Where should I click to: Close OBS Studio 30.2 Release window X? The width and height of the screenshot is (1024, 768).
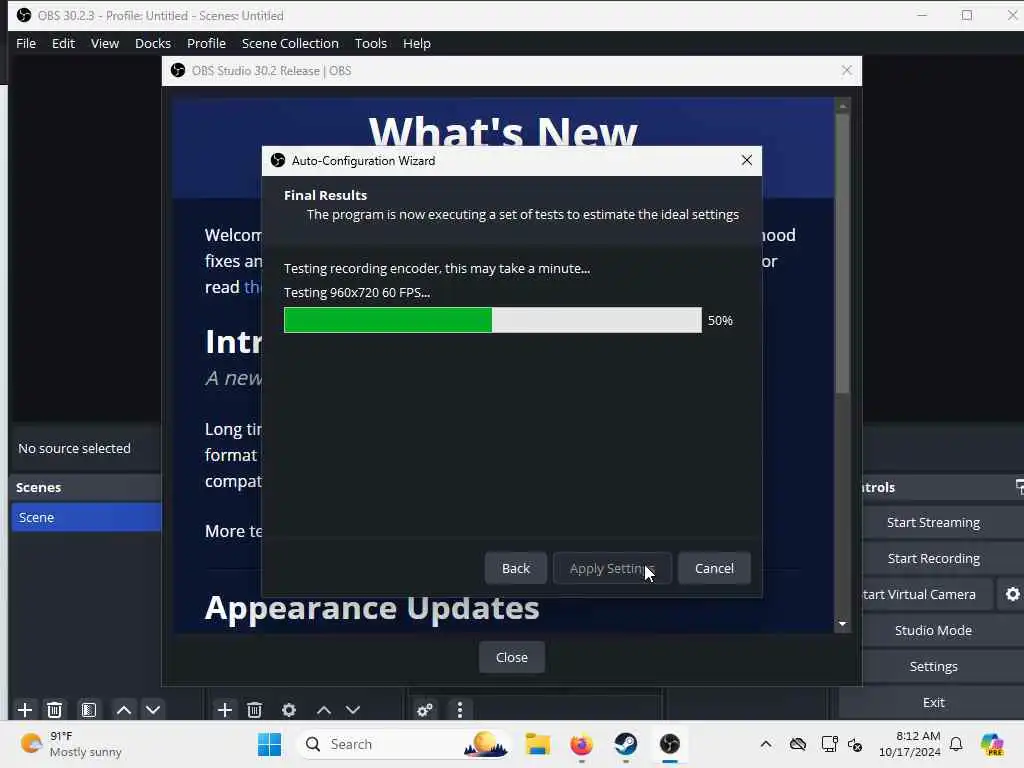846,71
